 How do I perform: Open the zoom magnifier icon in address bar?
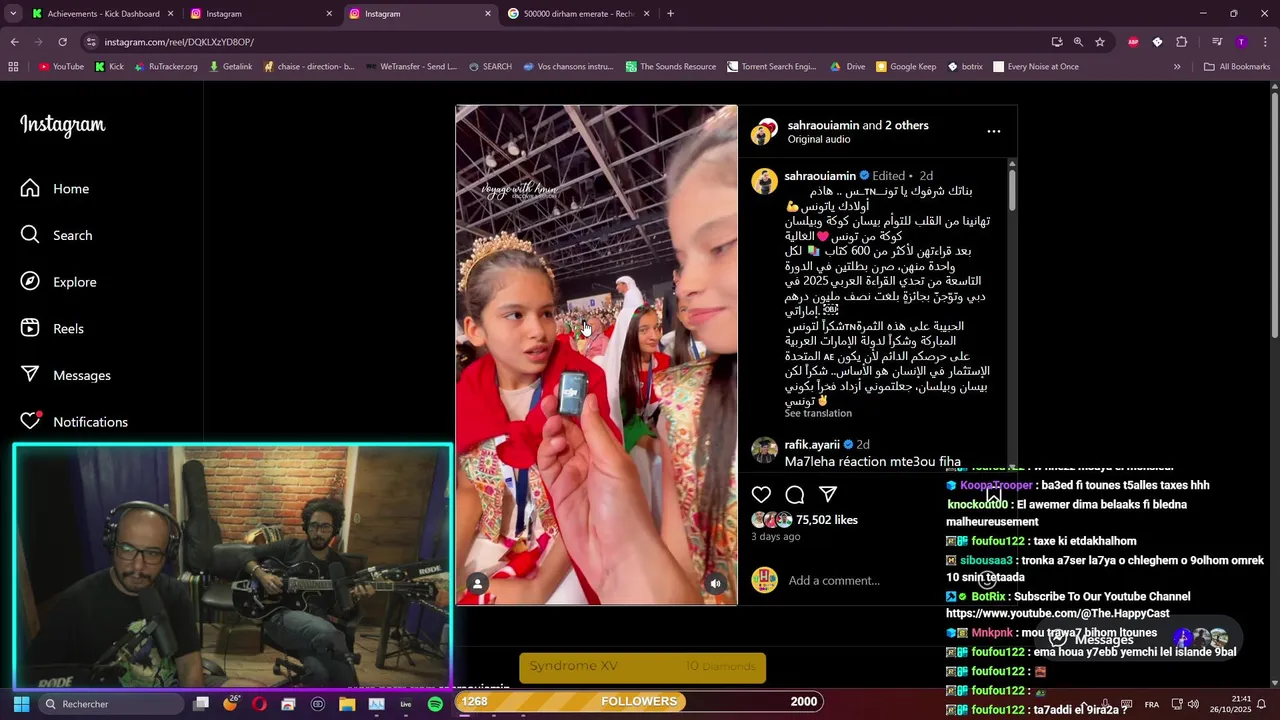pos(1078,42)
